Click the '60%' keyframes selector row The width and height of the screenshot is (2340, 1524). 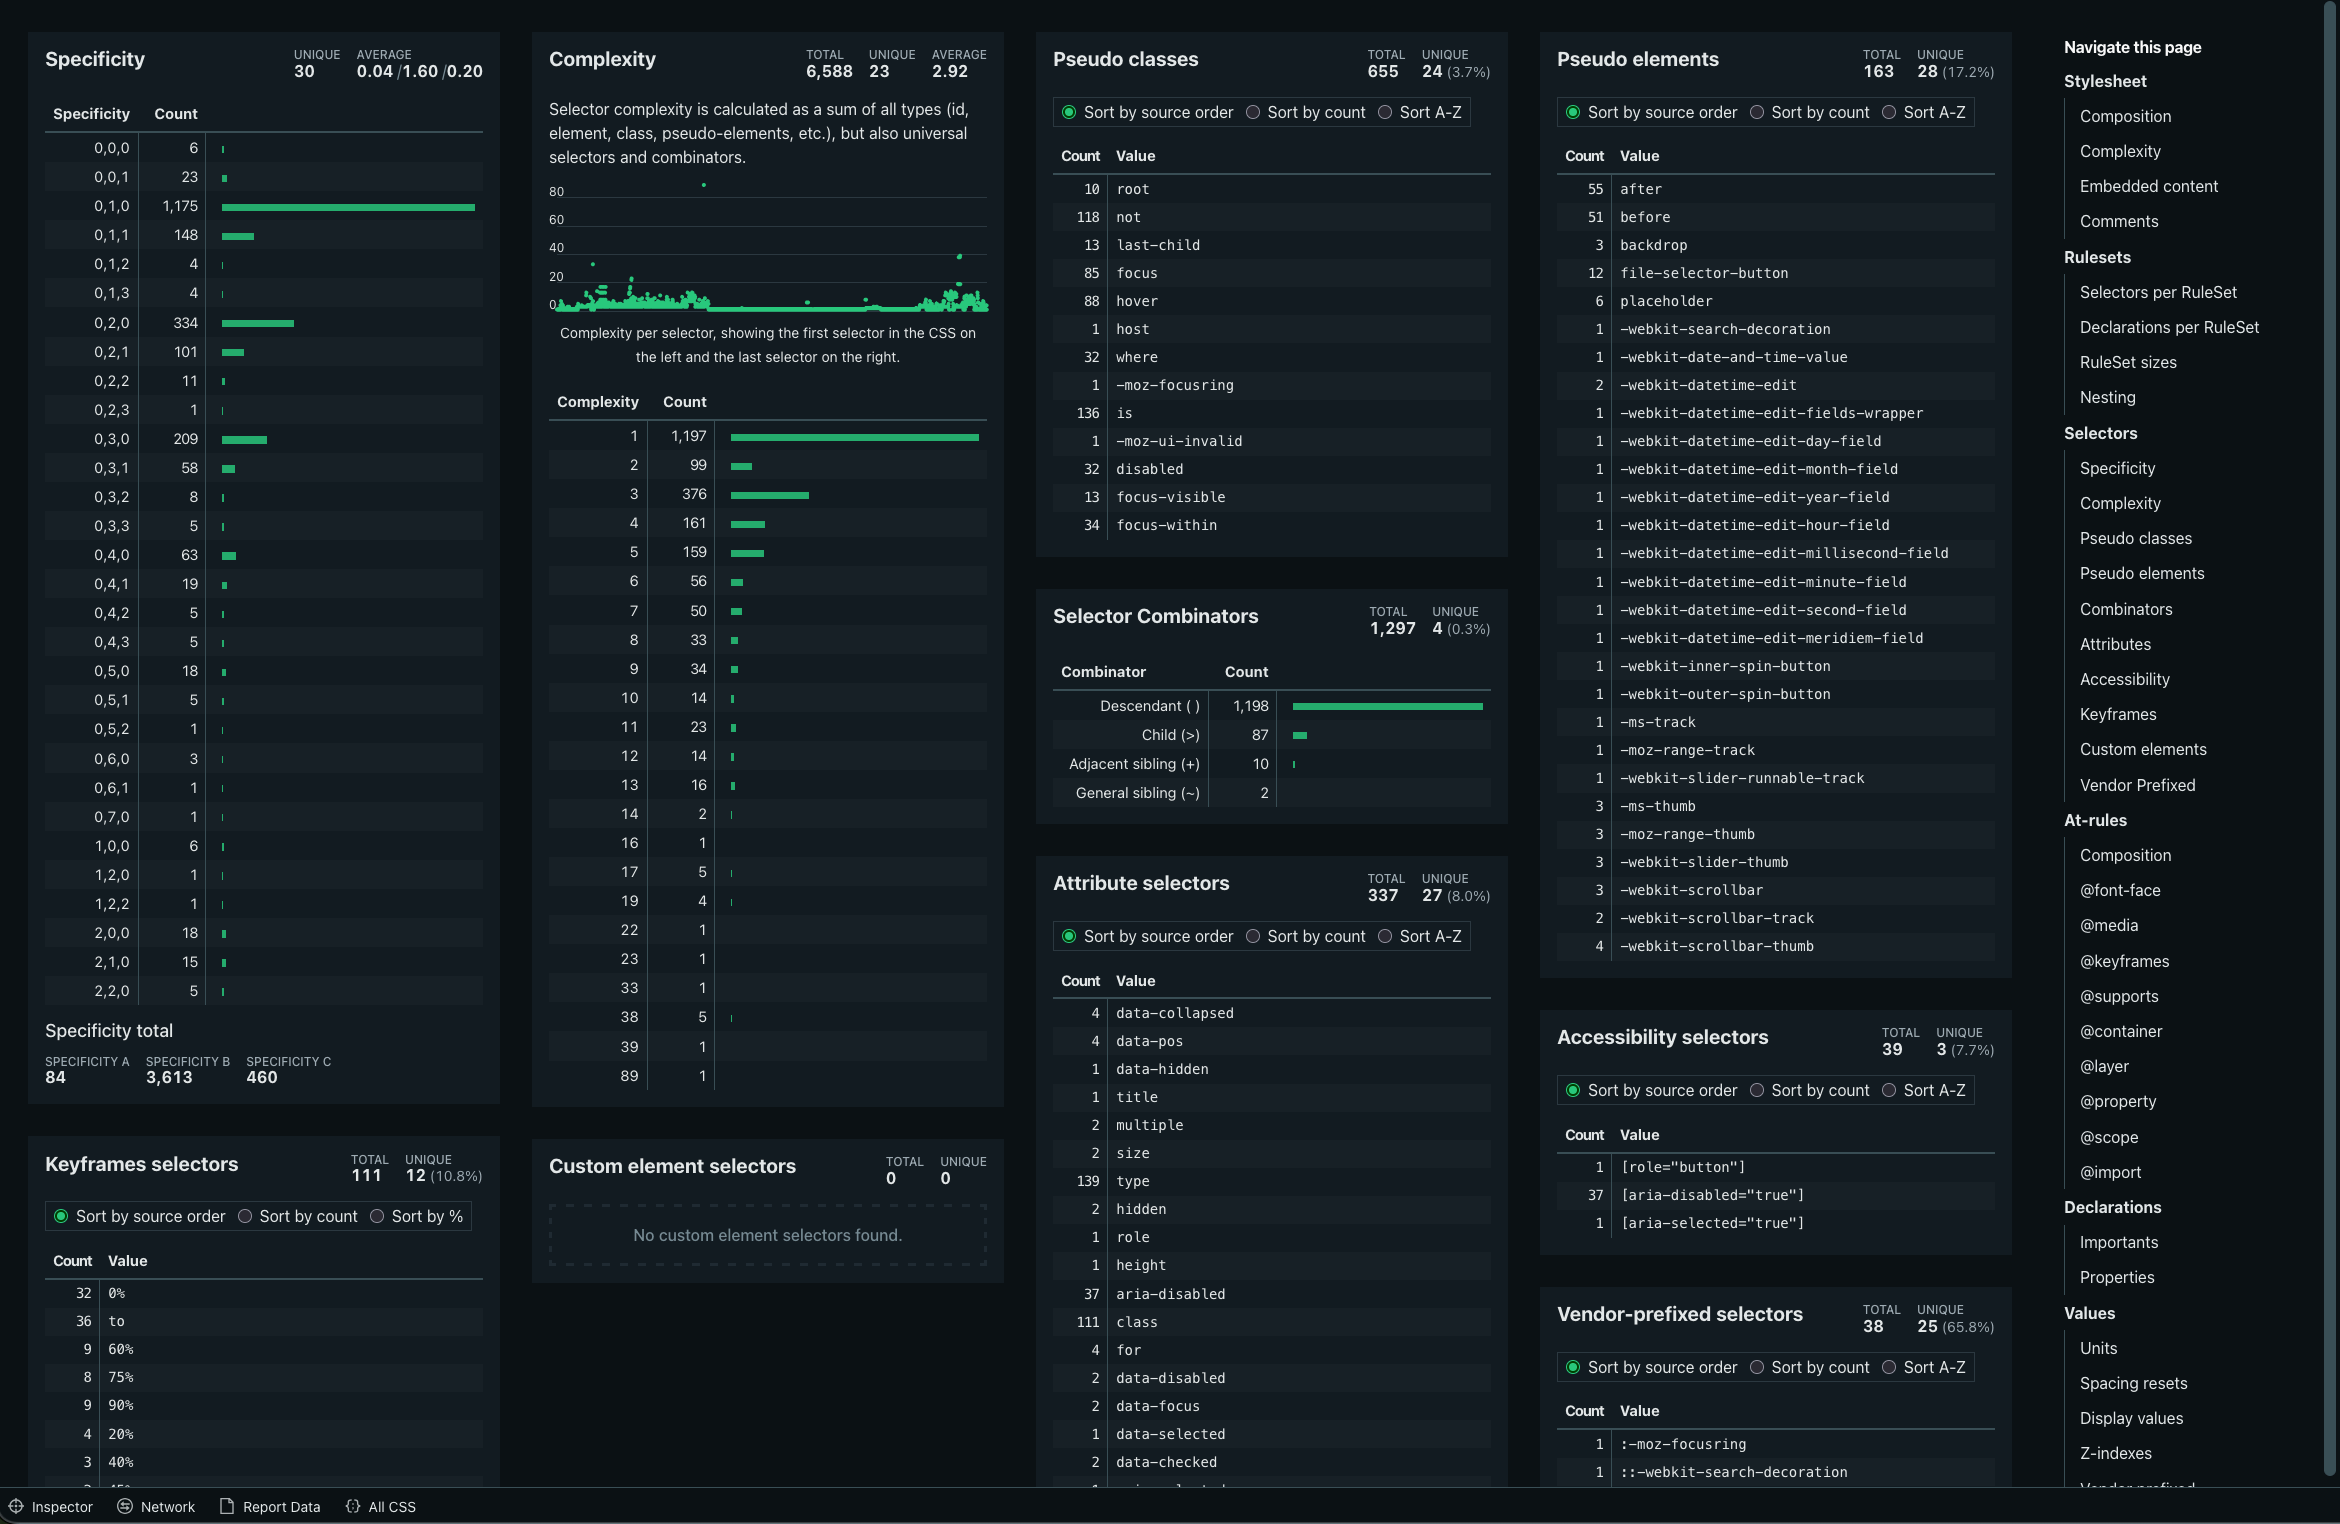point(263,1349)
